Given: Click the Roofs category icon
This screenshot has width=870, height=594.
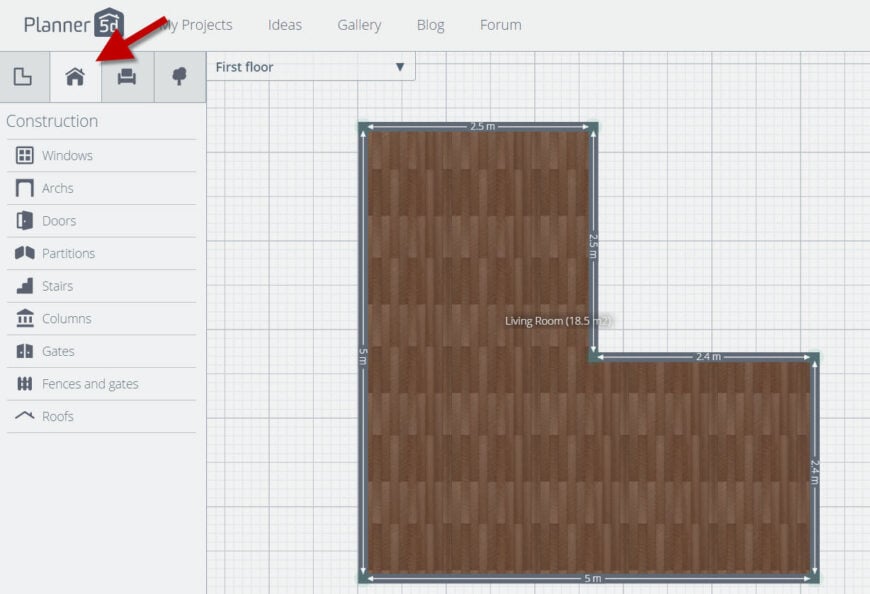Looking at the screenshot, I should 24,415.
